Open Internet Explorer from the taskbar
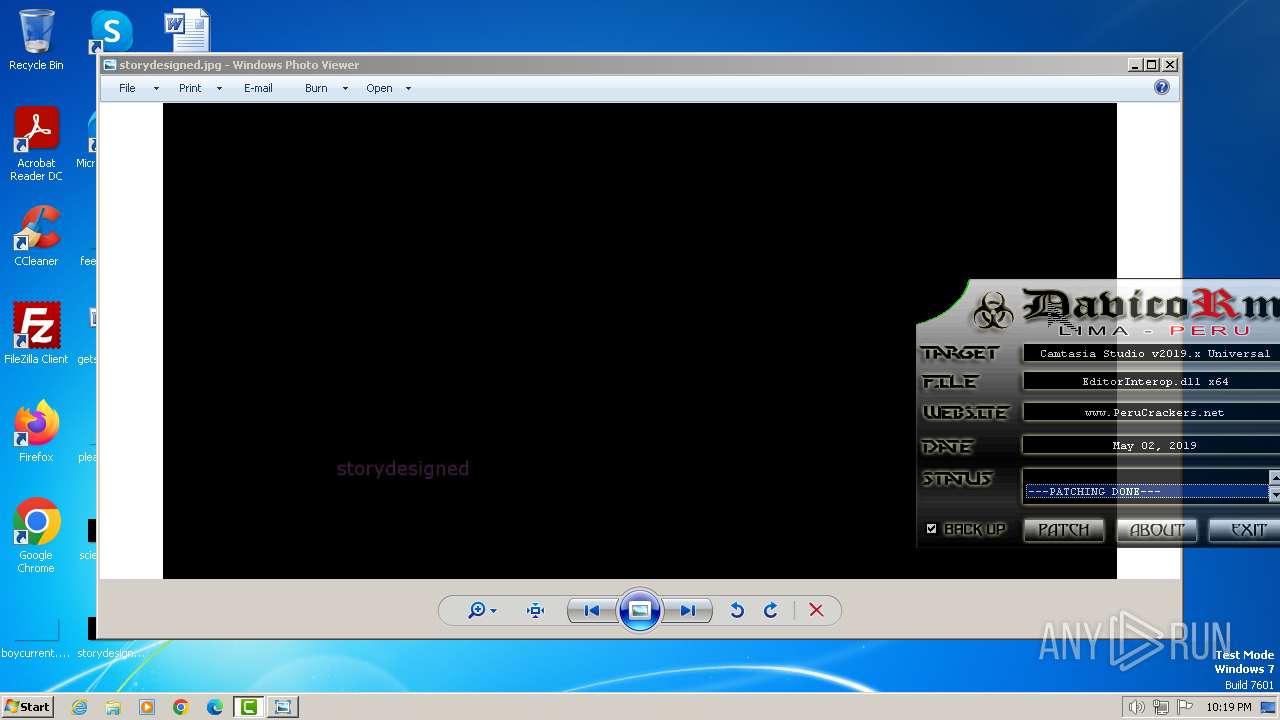Screen dimensions: 1280x720 pyautogui.click(x=79, y=707)
